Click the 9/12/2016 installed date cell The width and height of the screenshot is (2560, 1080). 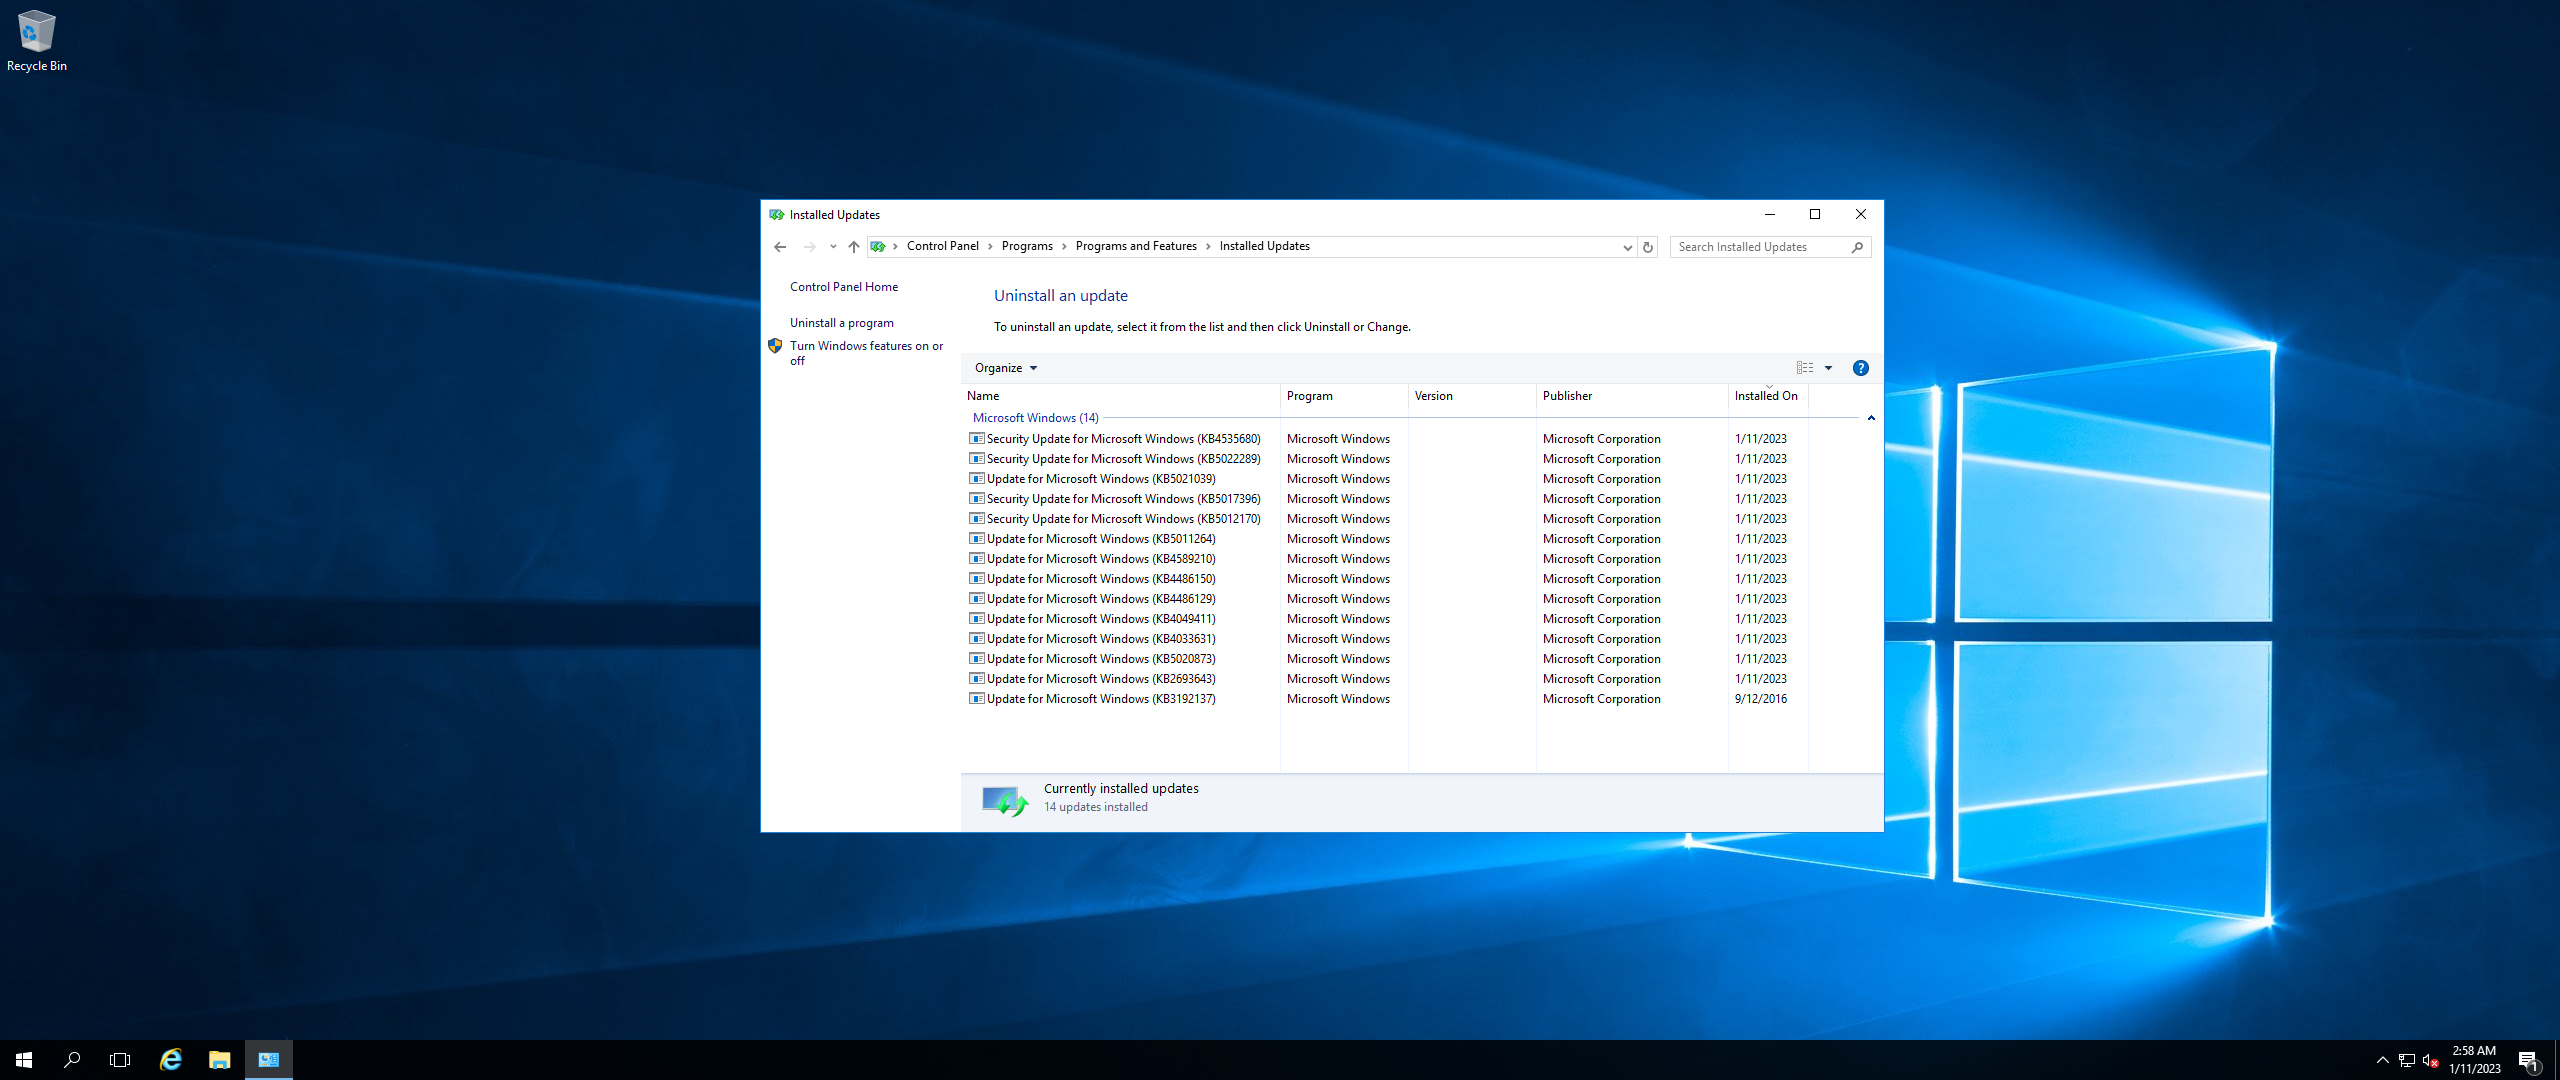(1761, 699)
